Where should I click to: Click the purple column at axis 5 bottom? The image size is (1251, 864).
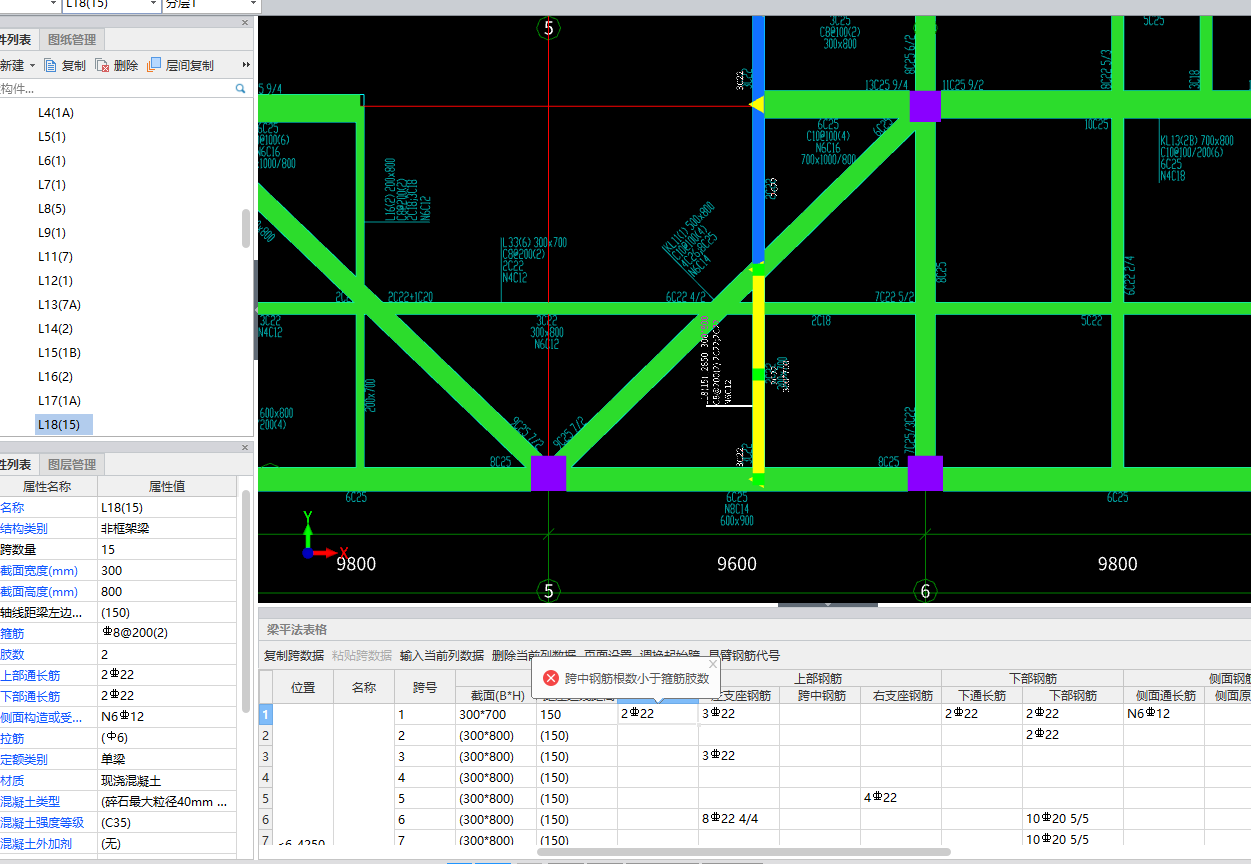pos(548,474)
